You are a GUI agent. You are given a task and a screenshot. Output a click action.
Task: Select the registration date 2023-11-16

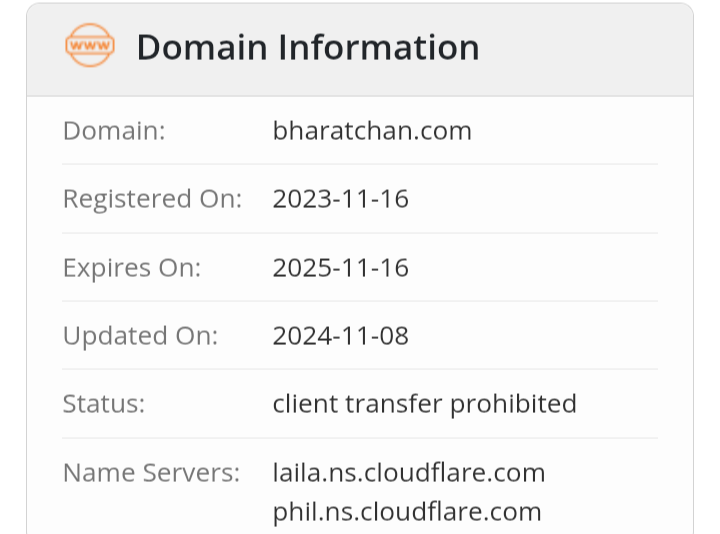tap(340, 199)
